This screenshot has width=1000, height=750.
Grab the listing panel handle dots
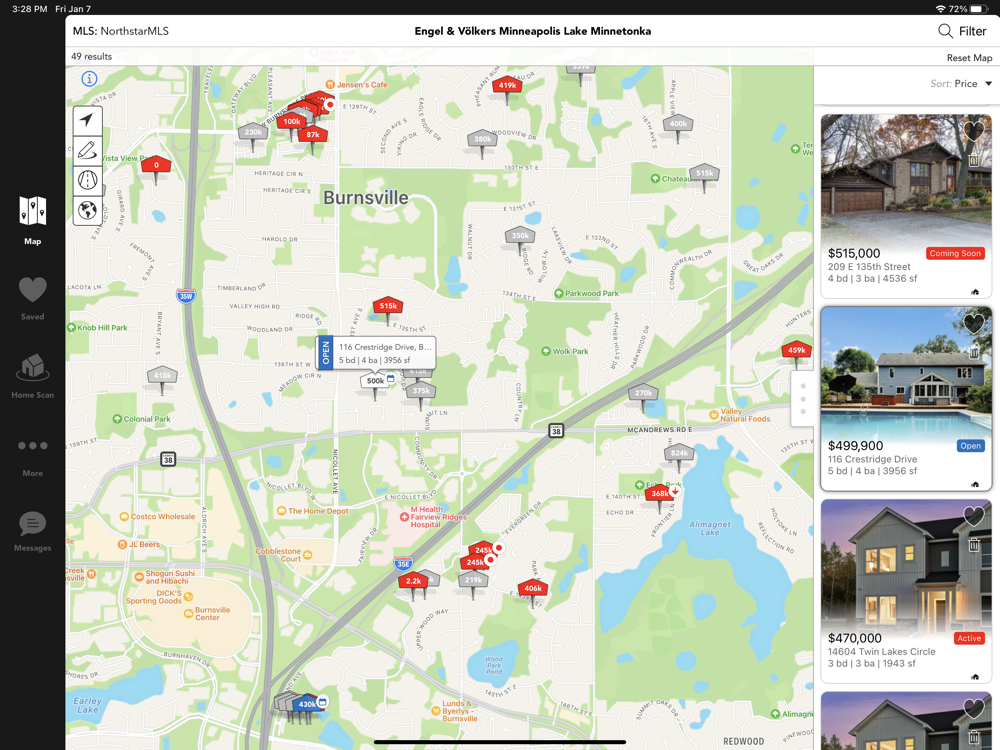pyautogui.click(x=803, y=399)
